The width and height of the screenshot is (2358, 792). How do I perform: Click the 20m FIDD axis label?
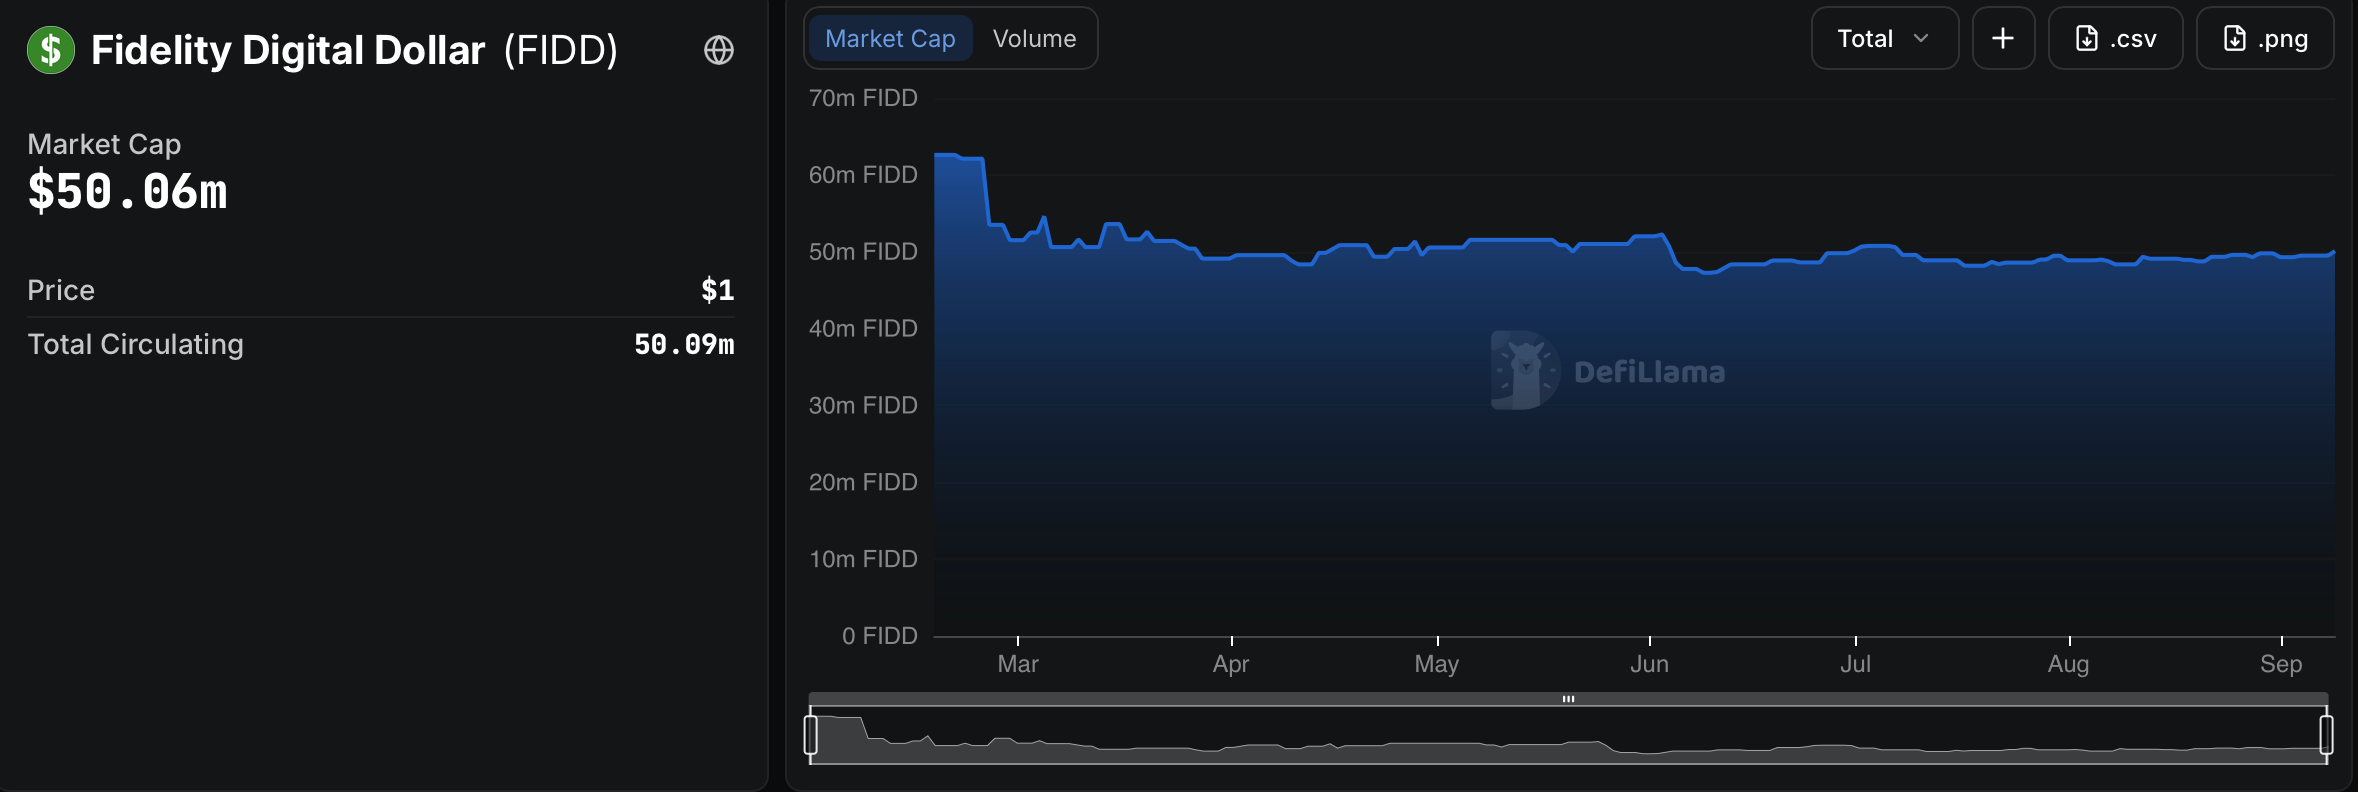tap(863, 483)
